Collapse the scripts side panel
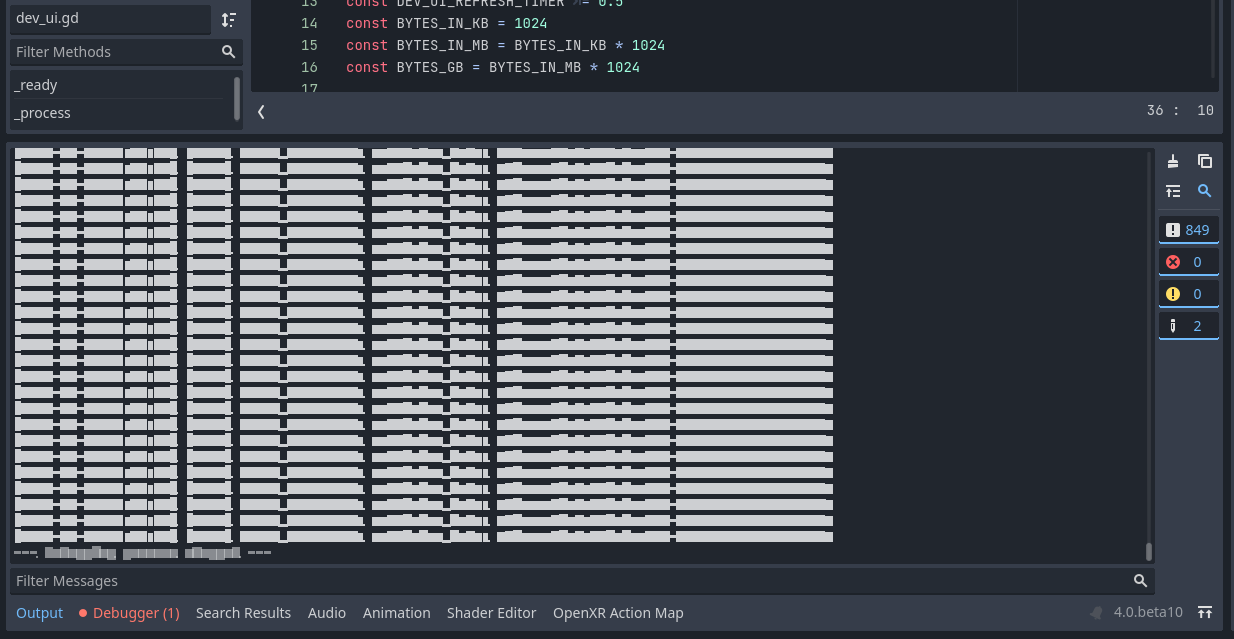The height and width of the screenshot is (639, 1234). (260, 112)
